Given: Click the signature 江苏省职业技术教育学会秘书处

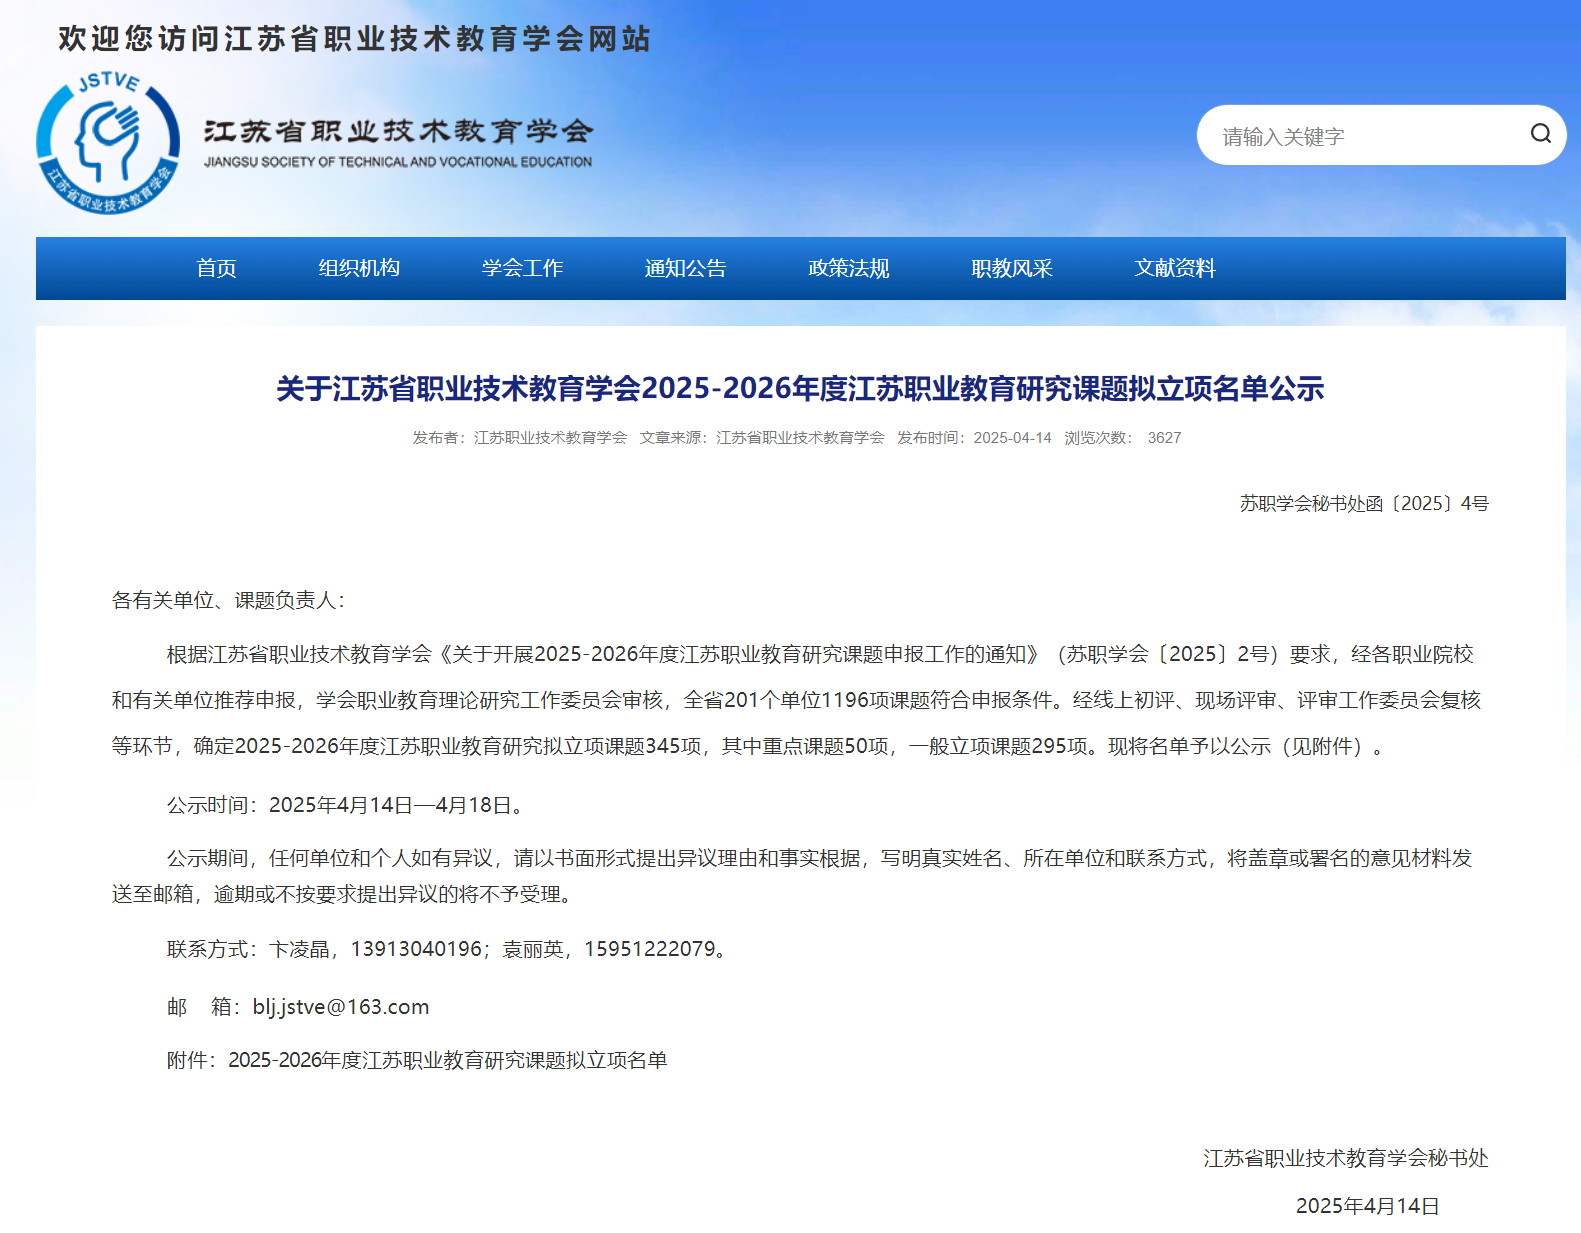Looking at the screenshot, I should (1346, 1158).
